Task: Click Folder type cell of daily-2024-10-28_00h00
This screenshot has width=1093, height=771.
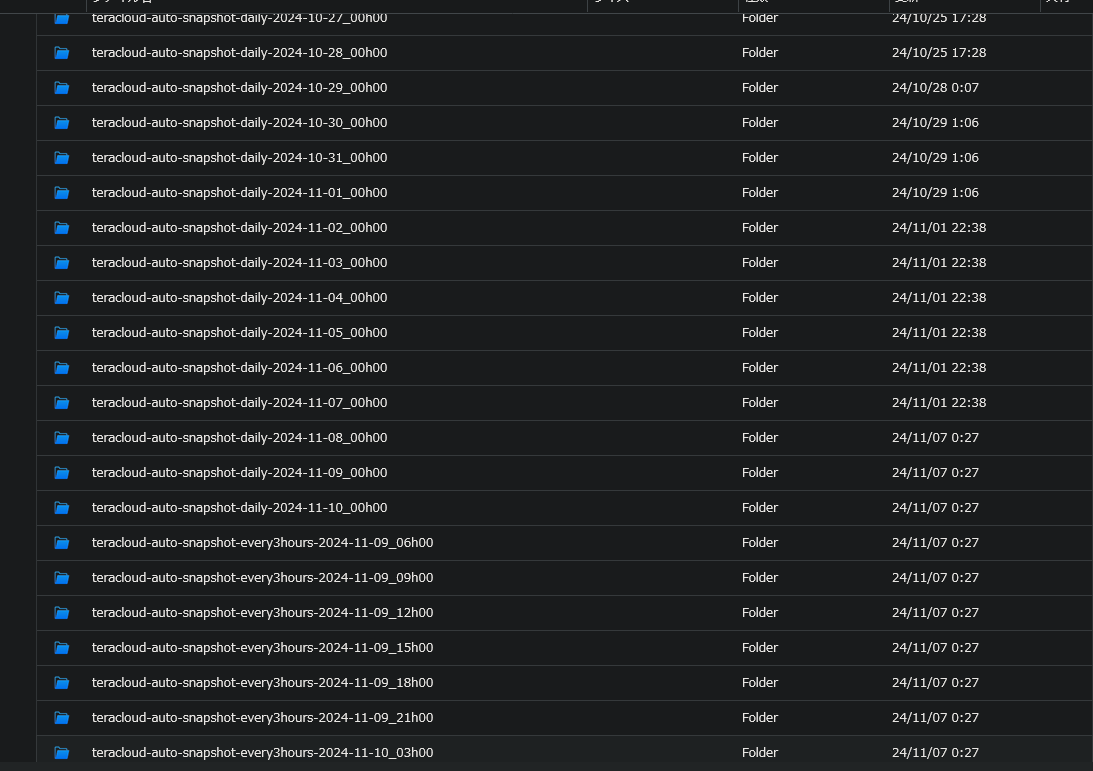Action: click(760, 53)
